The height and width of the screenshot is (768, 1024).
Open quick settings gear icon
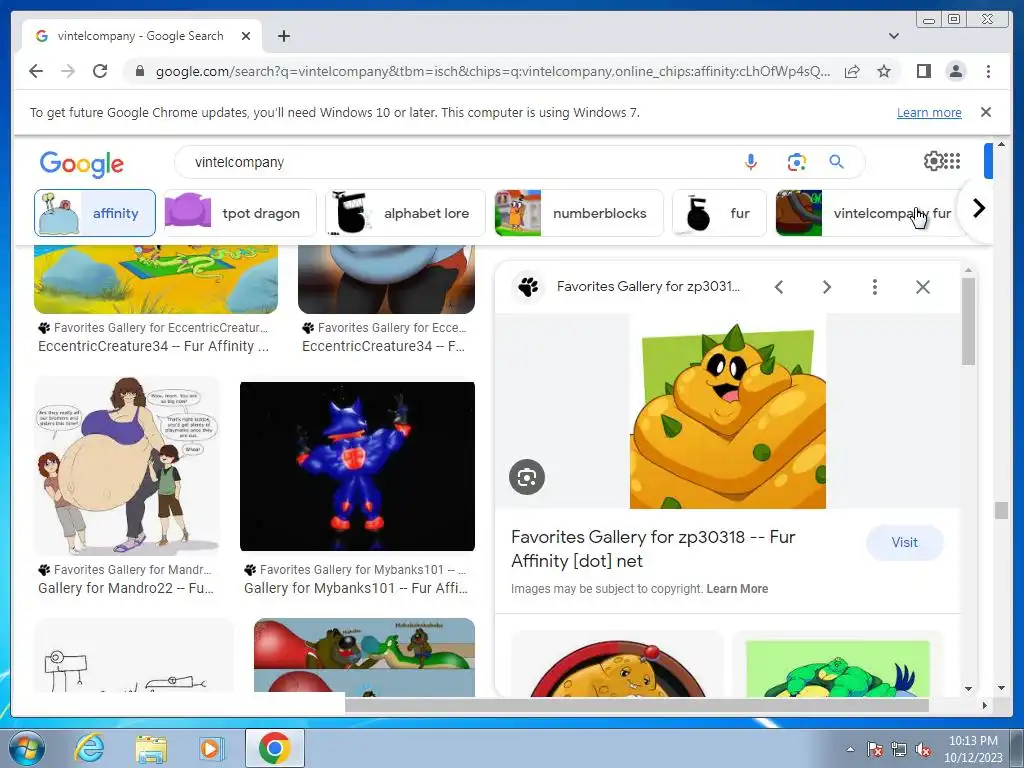click(933, 161)
